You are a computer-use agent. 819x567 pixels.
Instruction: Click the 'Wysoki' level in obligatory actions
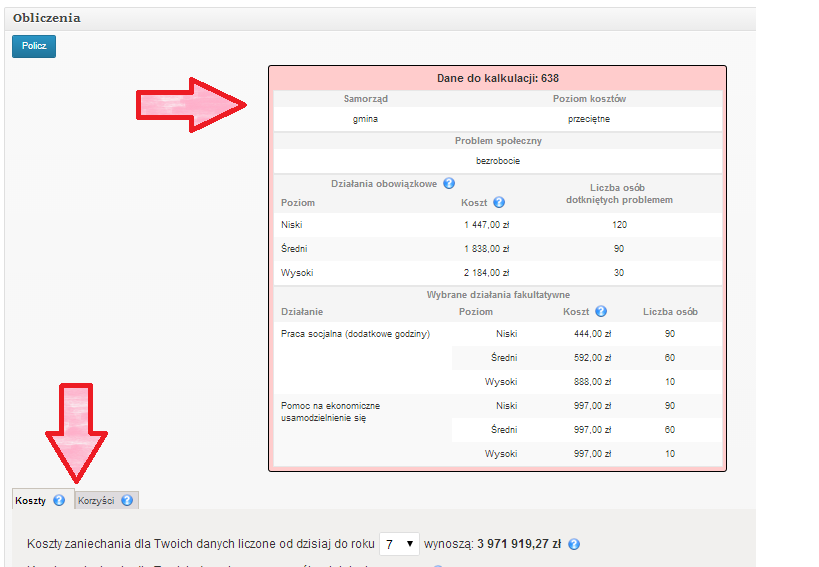pos(297,273)
